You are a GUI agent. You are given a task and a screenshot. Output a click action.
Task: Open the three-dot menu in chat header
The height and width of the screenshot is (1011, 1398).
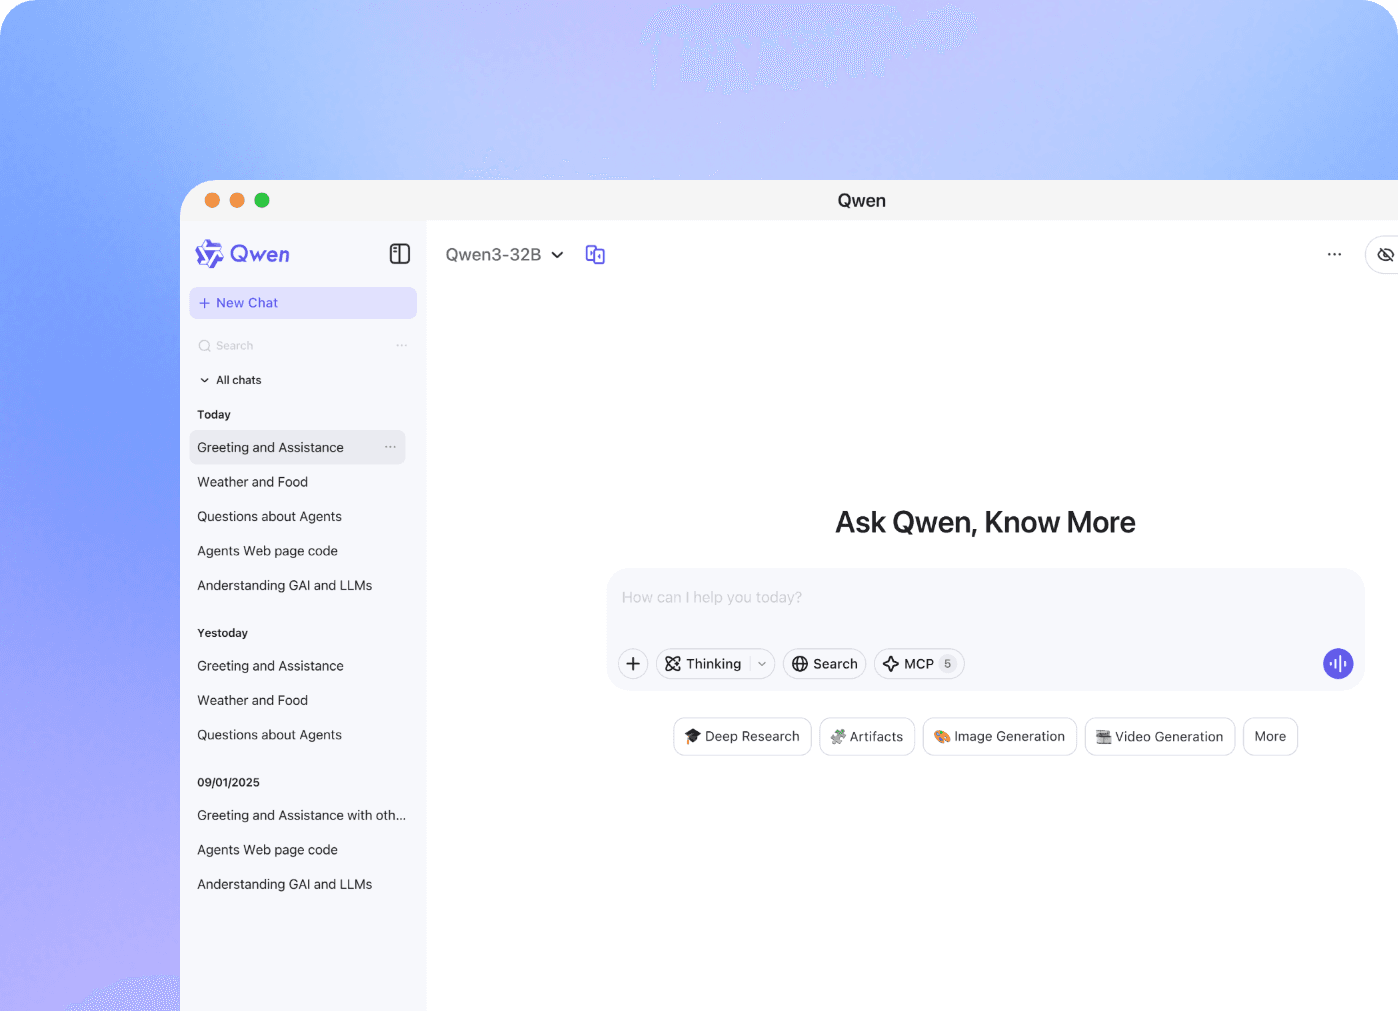coord(1334,255)
